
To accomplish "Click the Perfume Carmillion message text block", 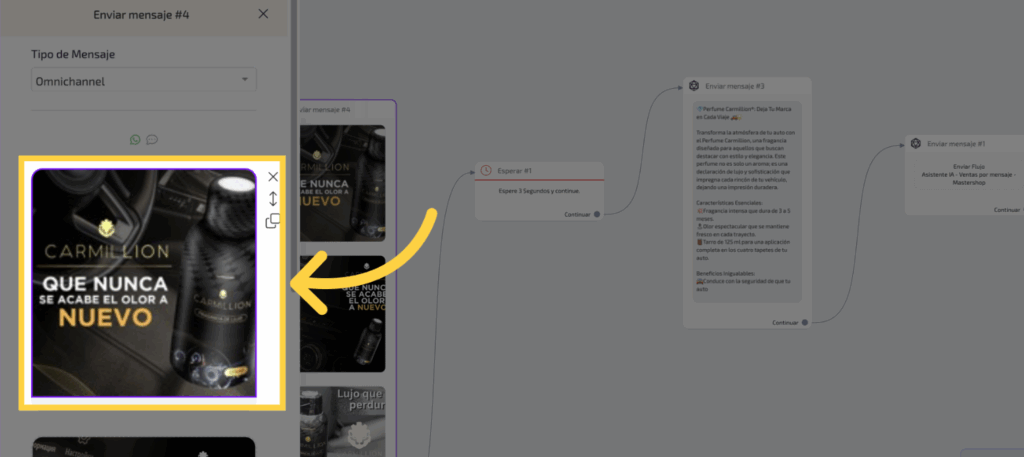I will tap(746, 200).
